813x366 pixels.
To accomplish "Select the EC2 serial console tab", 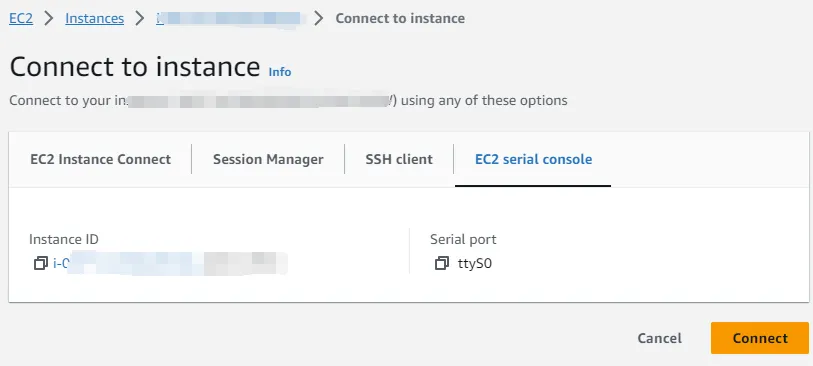I will point(534,159).
